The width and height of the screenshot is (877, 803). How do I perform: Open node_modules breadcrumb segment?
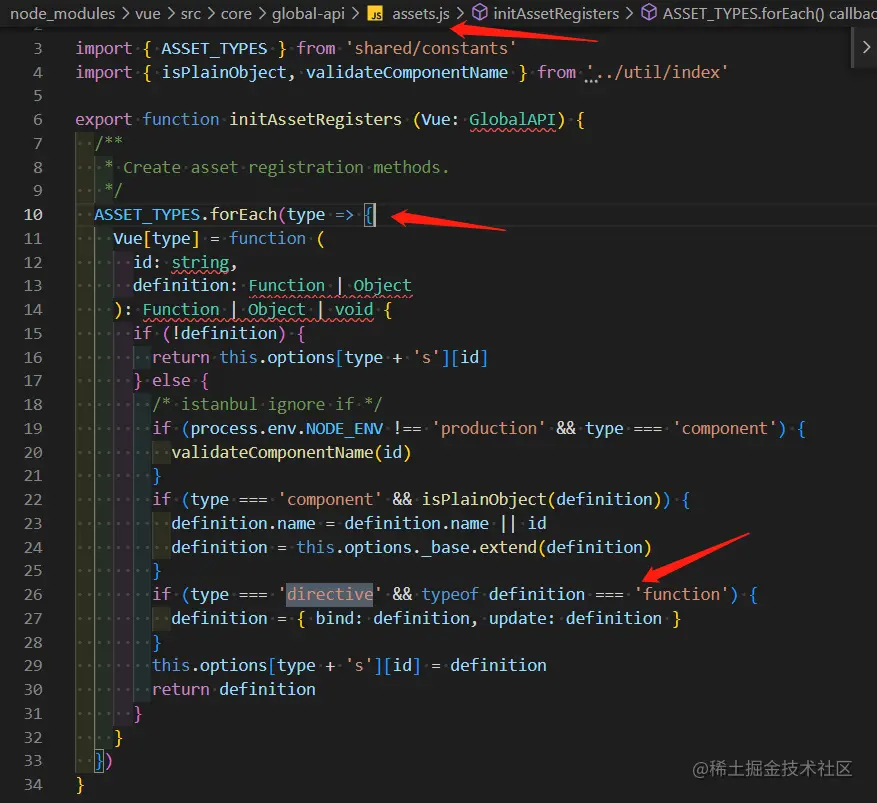tap(63, 13)
